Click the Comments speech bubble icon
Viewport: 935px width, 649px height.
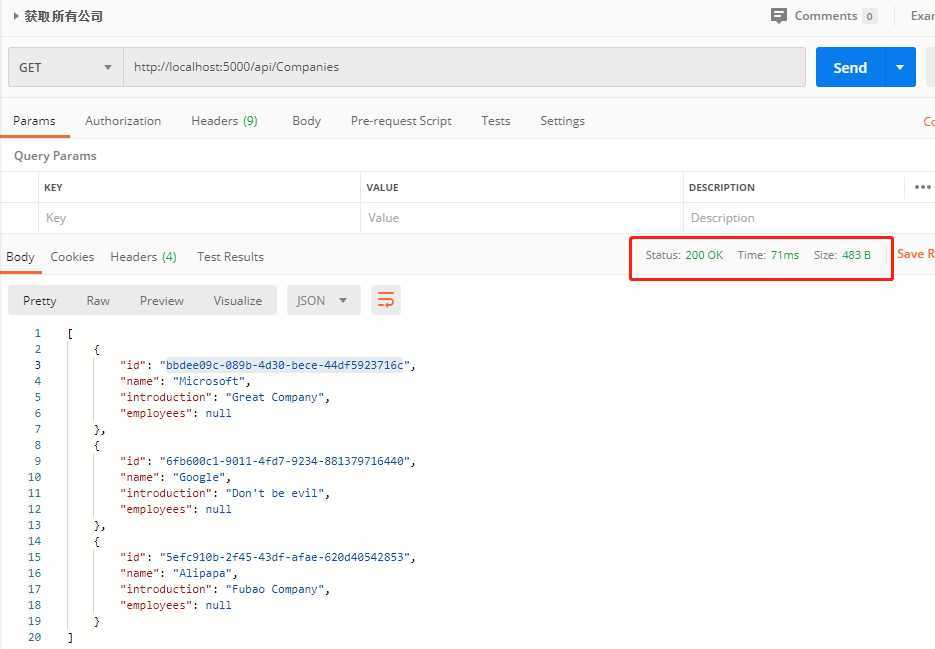[x=778, y=16]
